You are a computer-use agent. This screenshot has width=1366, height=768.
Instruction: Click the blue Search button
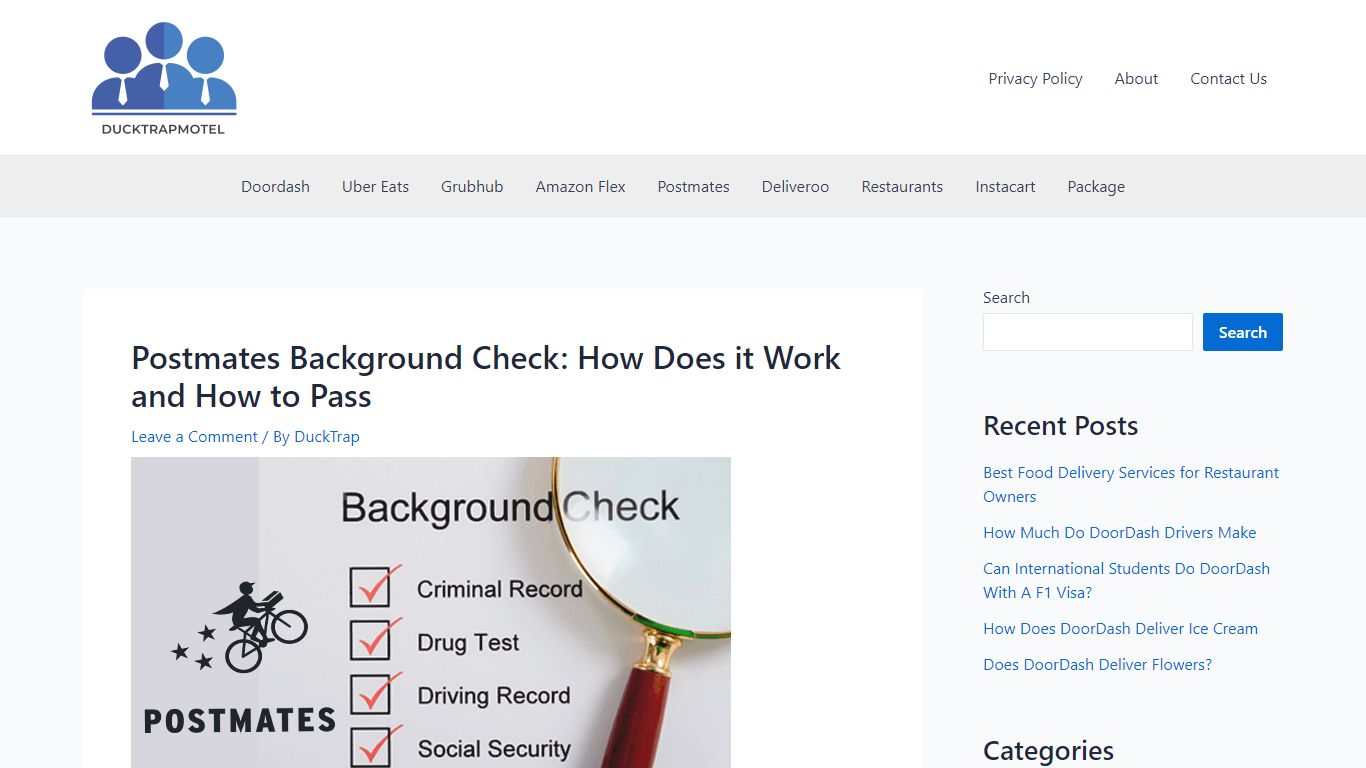click(1242, 333)
